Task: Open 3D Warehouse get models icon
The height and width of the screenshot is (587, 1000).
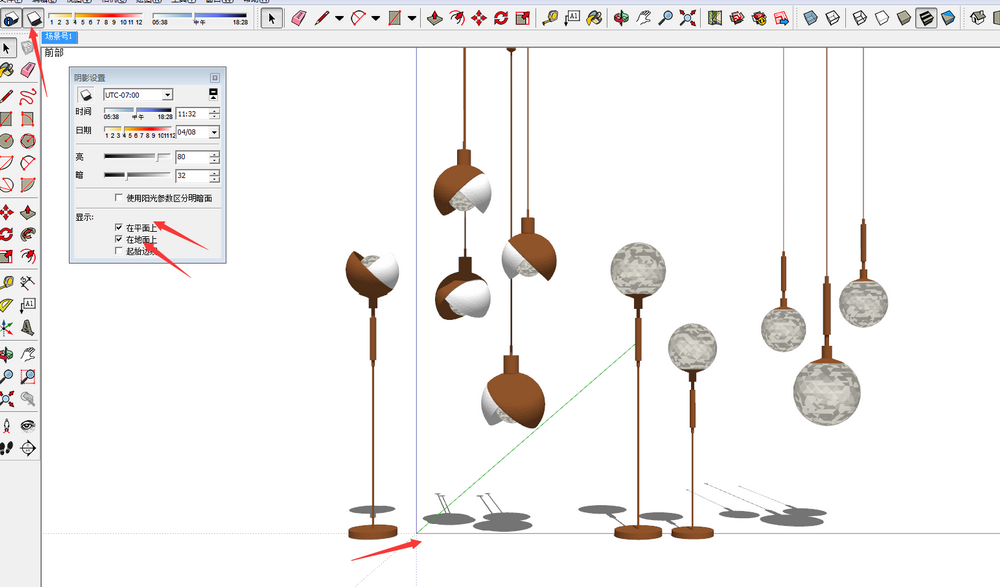Action: click(737, 19)
